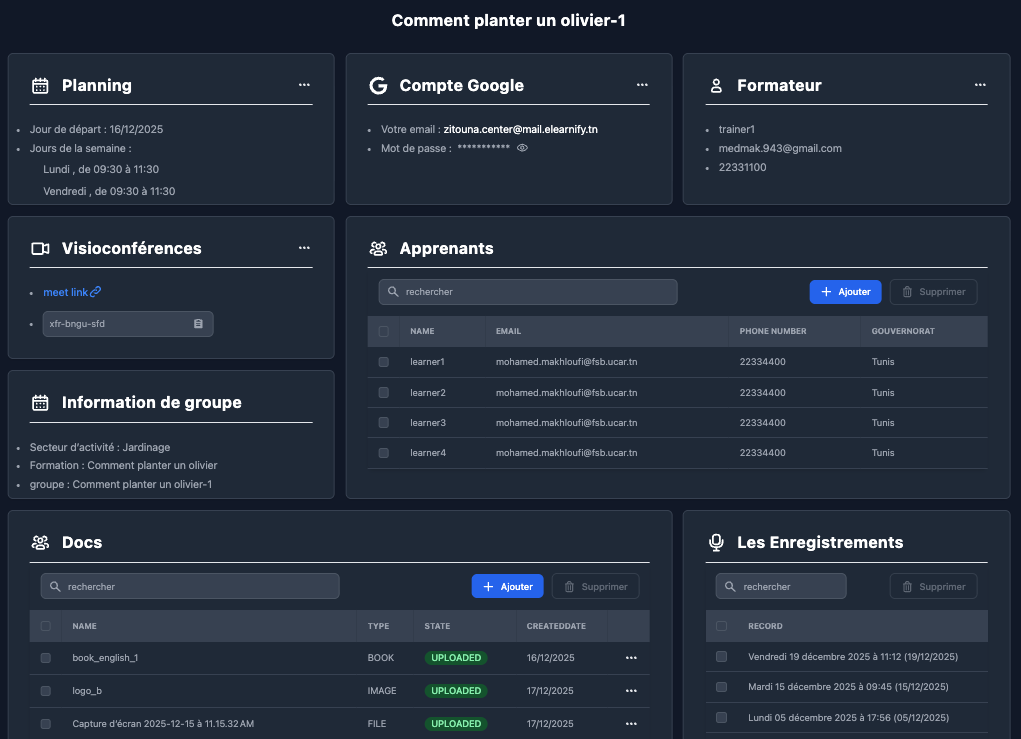This screenshot has width=1021, height=739.
Task: Check the Lundi 05 décembre recording
Action: pos(721,718)
